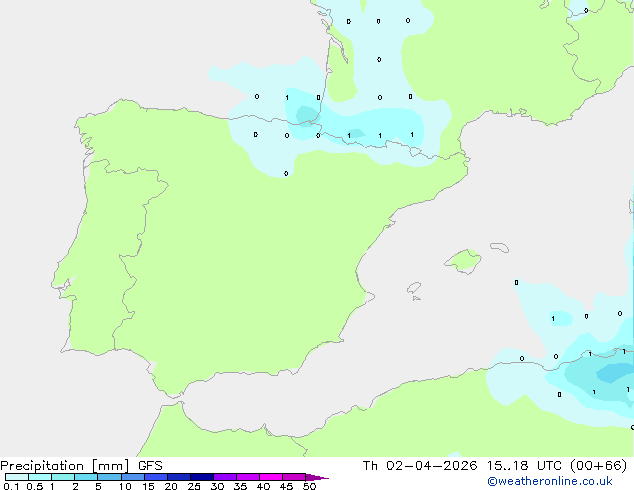
Task: Select the 2–5 mm legend color swatch
Action: point(86,477)
